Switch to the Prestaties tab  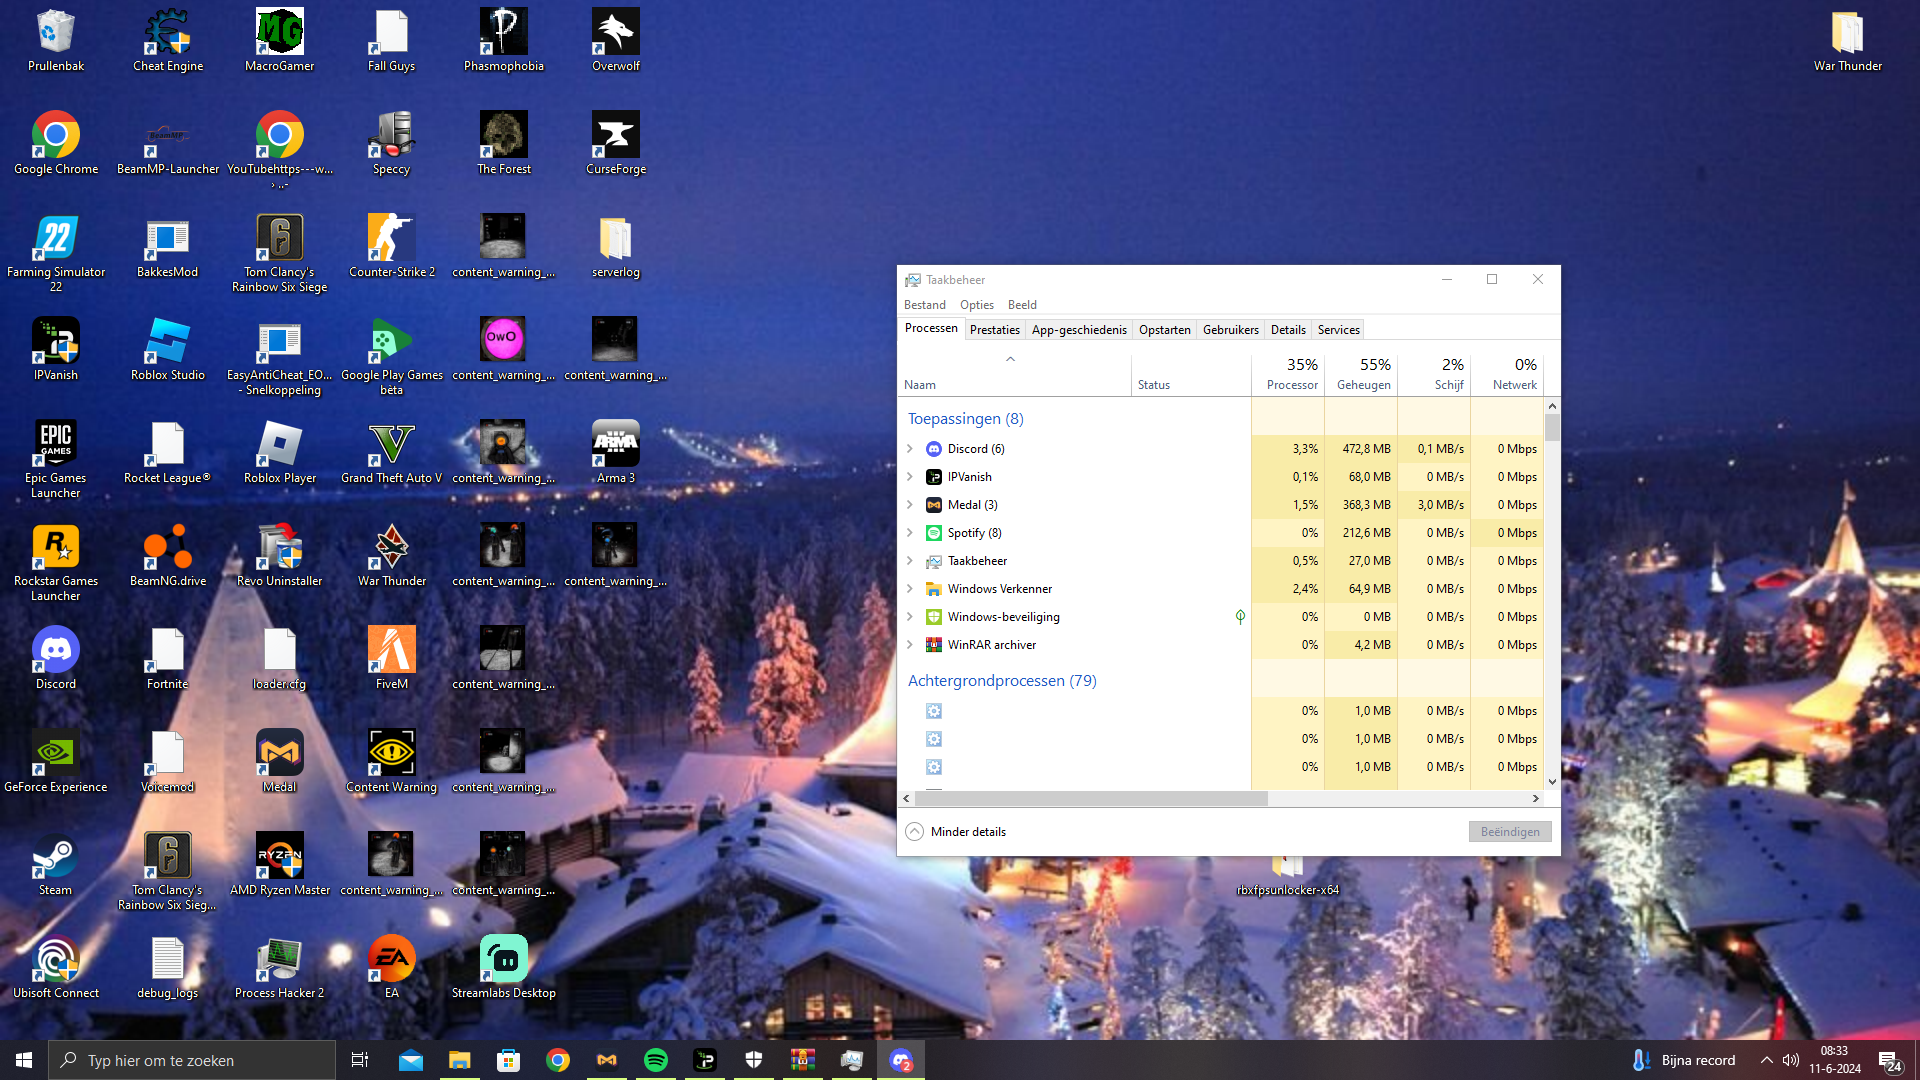994,330
